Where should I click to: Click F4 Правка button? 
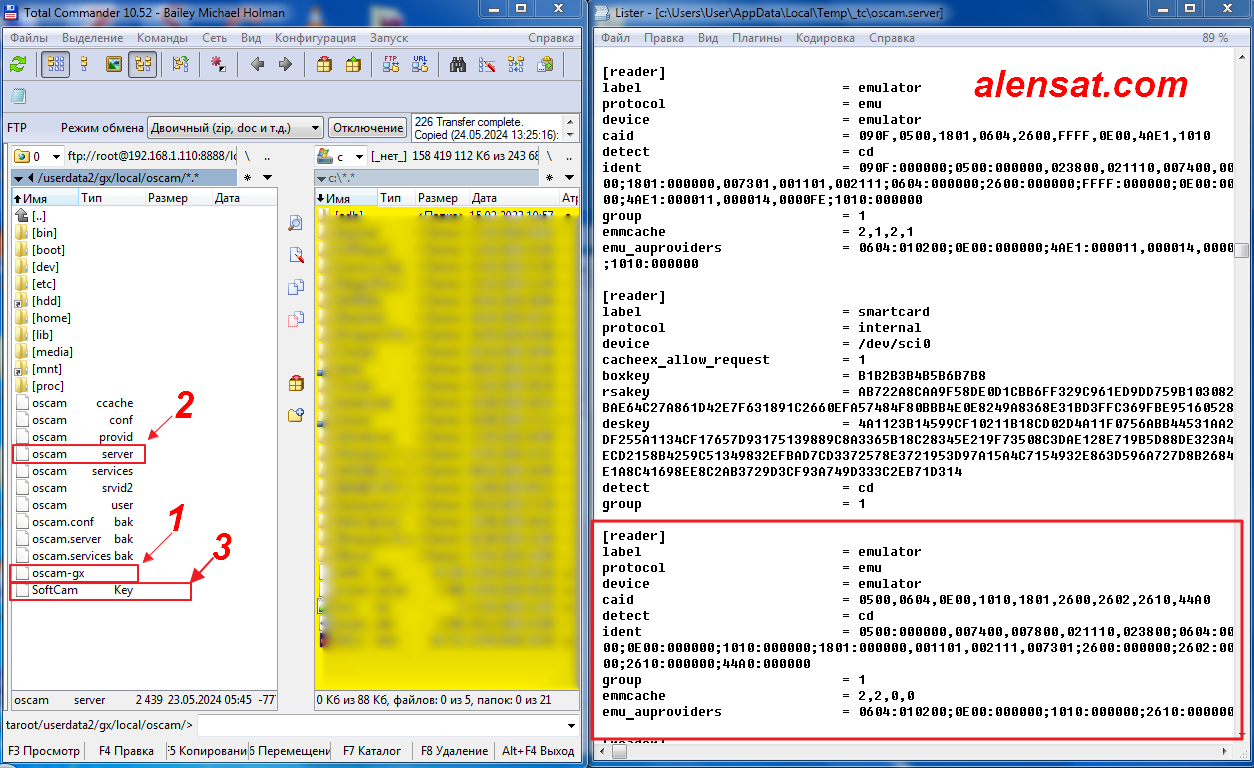coord(126,751)
